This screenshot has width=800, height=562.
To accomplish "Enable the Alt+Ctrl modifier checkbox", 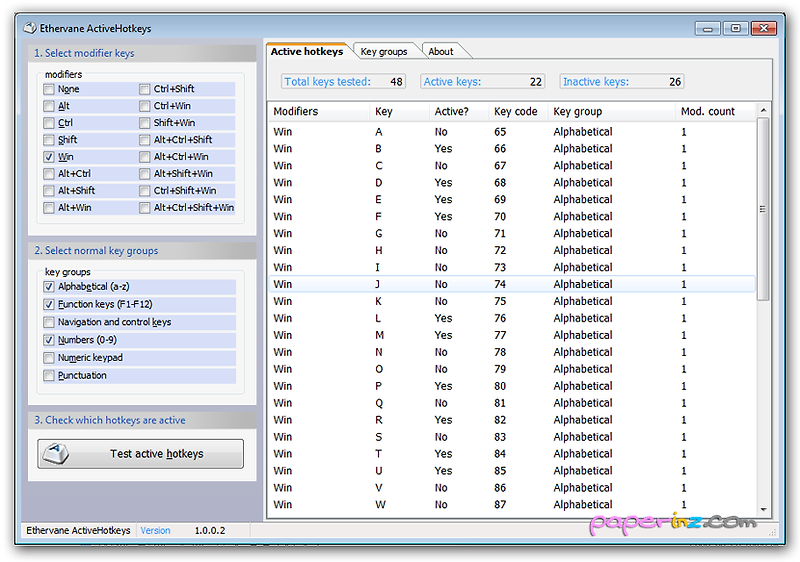I will pyautogui.click(x=49, y=174).
